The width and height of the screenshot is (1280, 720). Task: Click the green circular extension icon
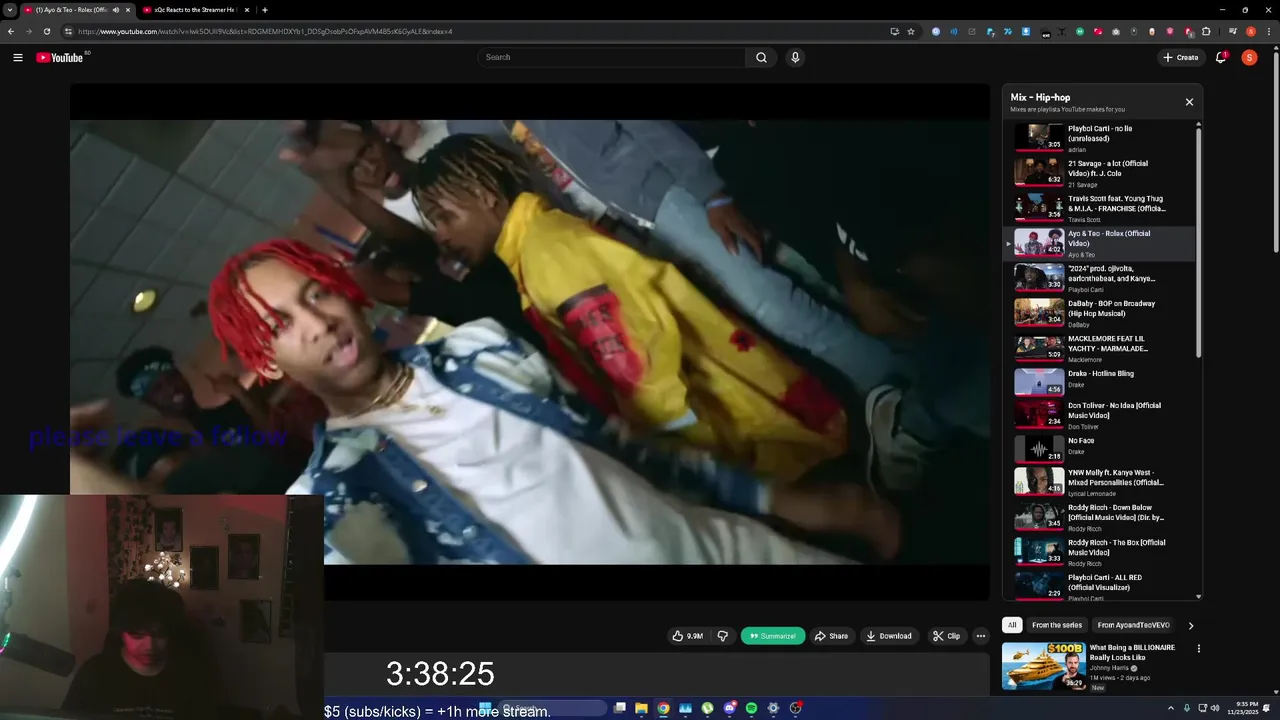[x=1080, y=31]
